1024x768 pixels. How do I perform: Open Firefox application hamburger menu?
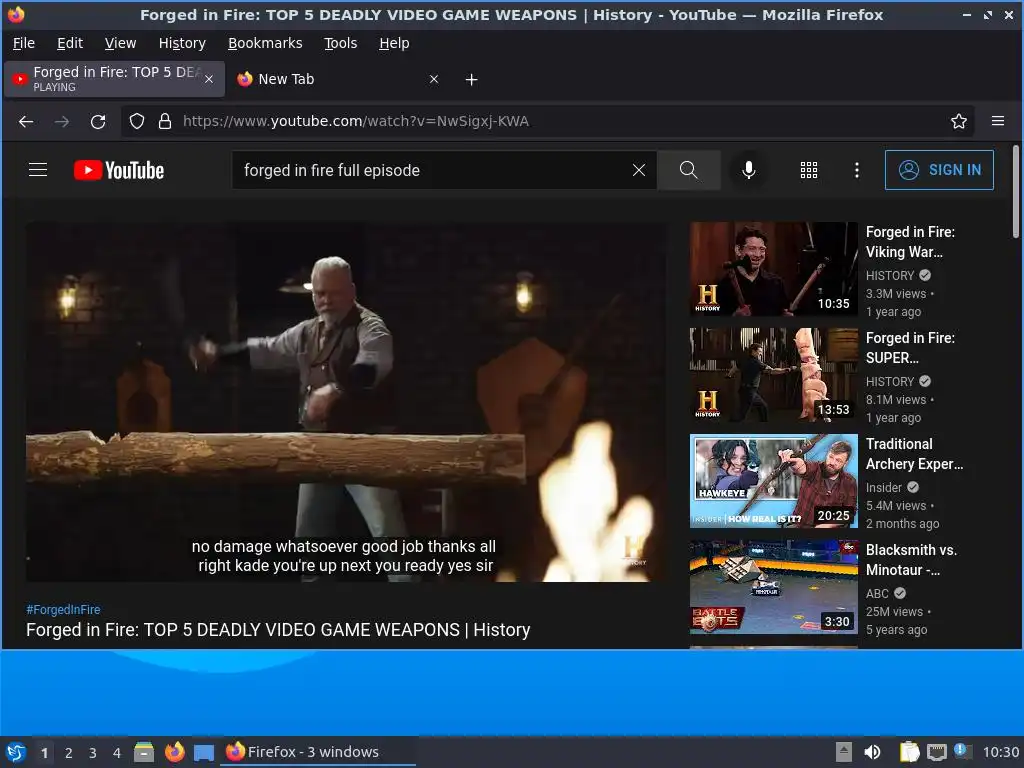pos(998,121)
